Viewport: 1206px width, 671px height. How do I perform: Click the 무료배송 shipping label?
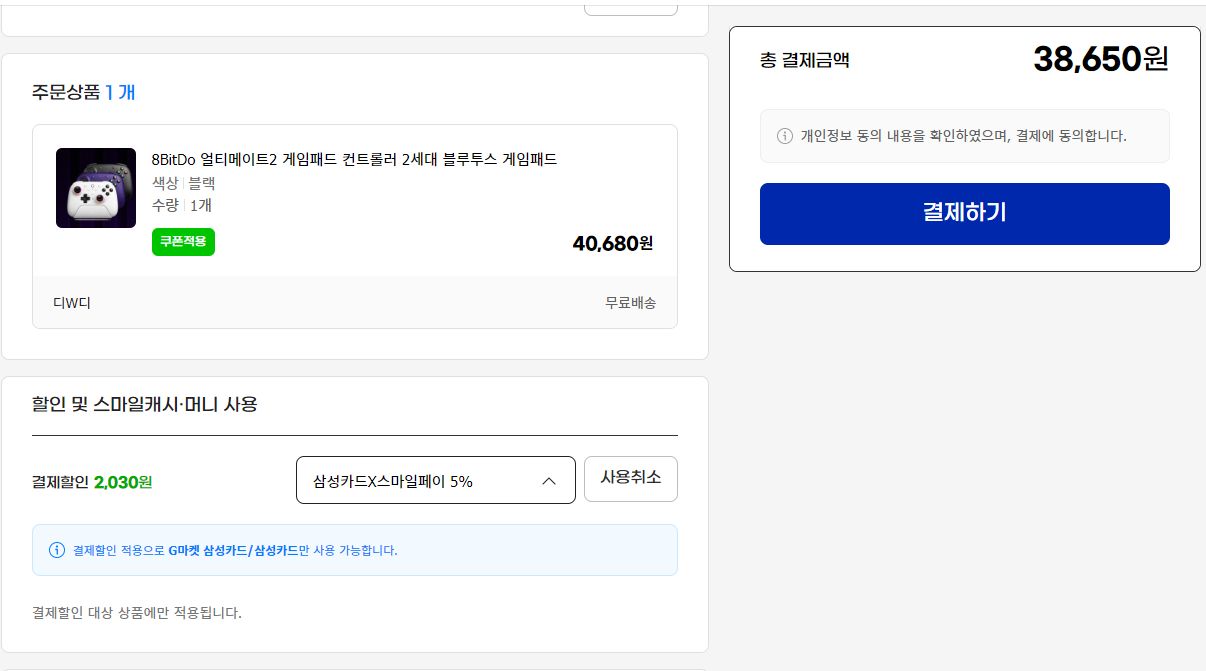[630, 302]
